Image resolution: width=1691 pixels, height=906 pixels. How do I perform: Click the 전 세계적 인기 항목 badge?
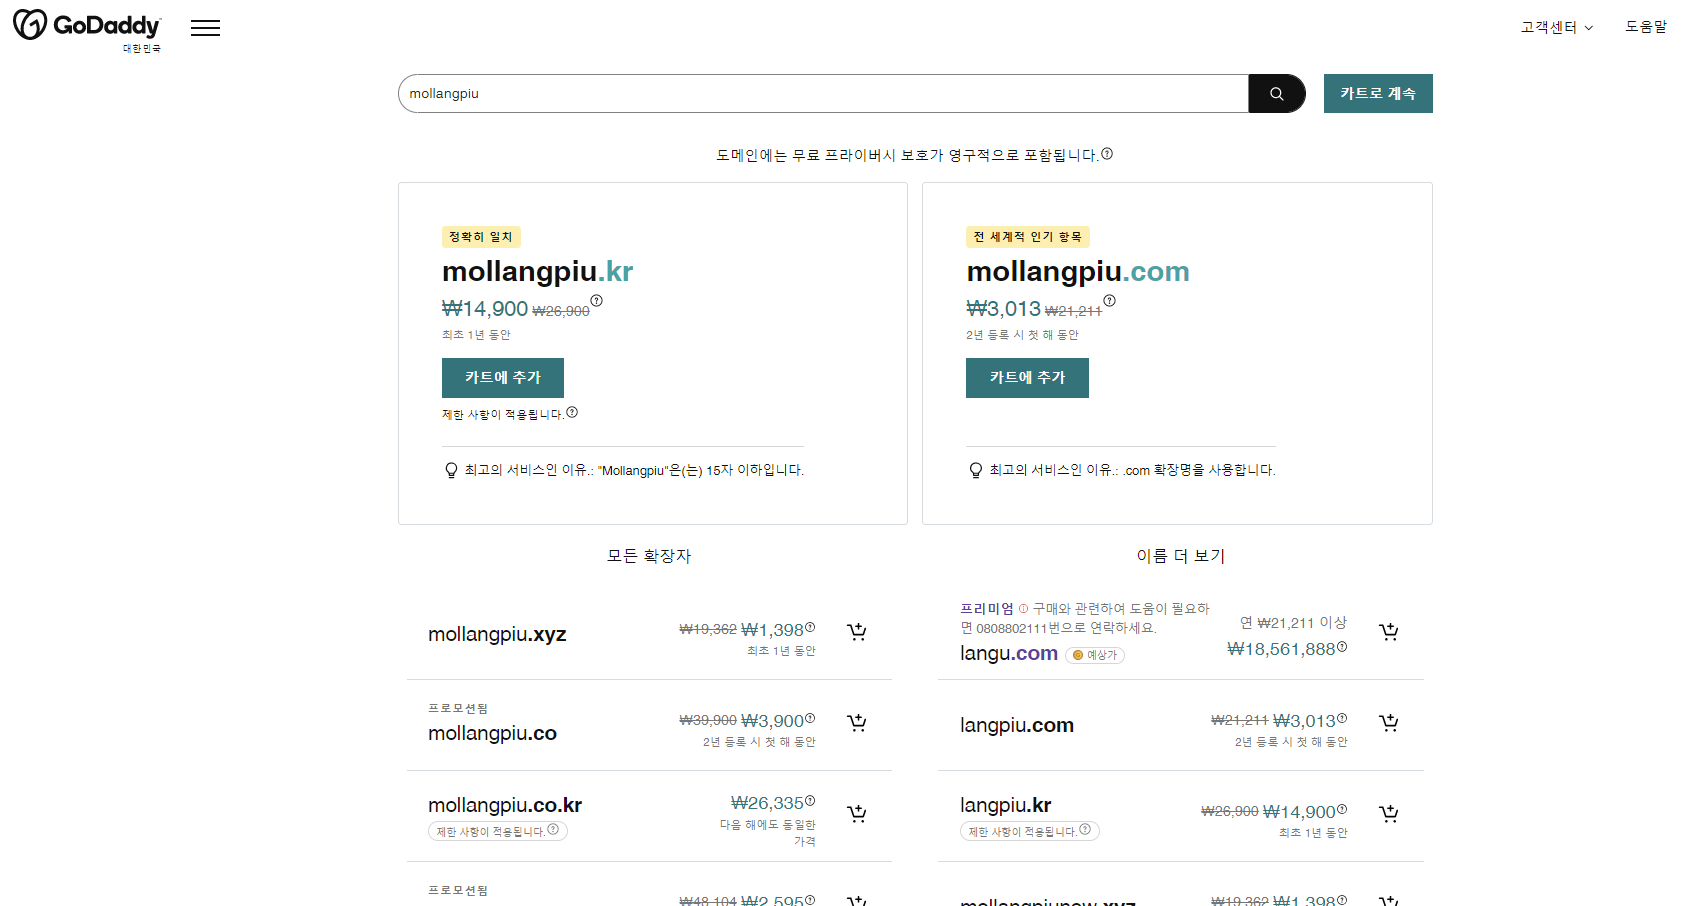[x=1028, y=237]
